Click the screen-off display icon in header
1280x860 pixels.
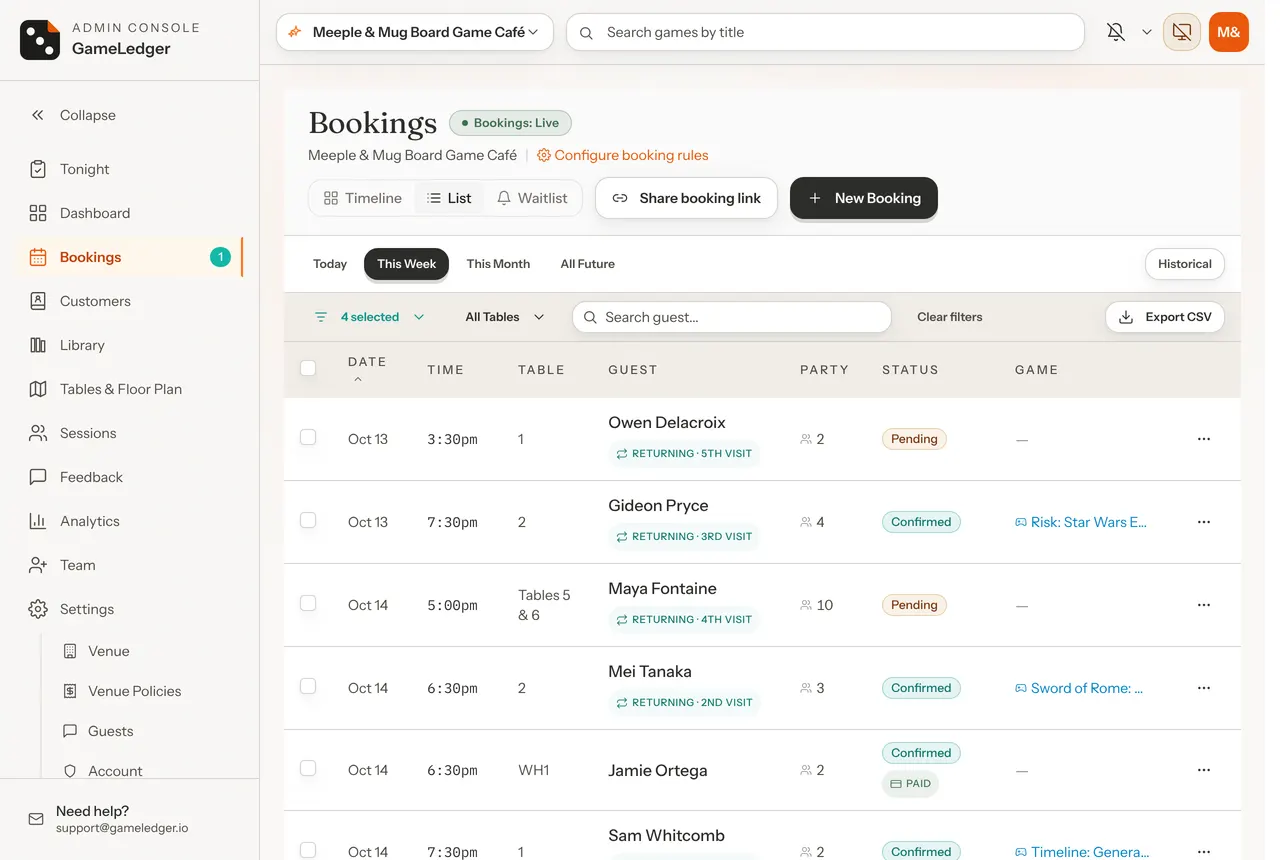1182,32
